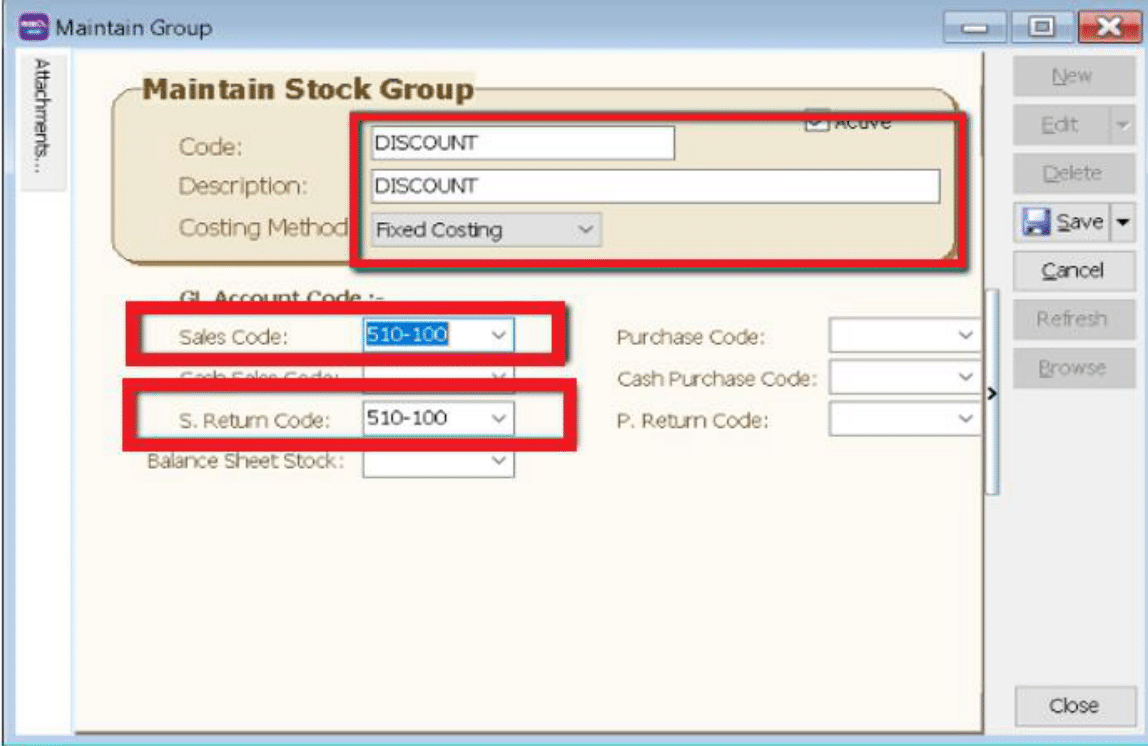Viewport: 1148px width, 746px height.
Task: Click the Close button at bottom right
Action: pos(1074,706)
